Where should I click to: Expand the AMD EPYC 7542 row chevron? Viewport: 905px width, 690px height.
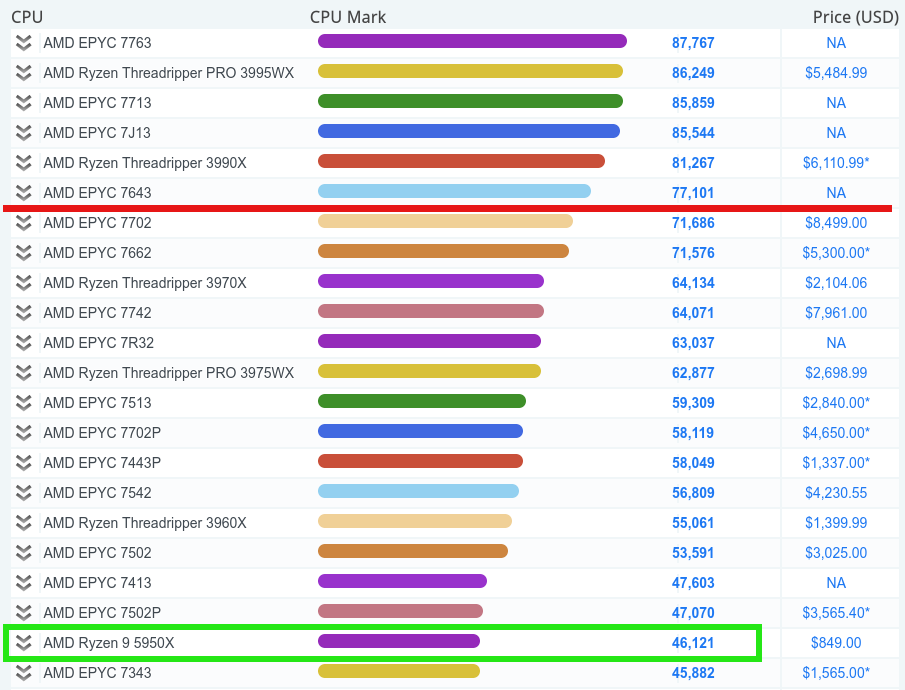pos(24,493)
